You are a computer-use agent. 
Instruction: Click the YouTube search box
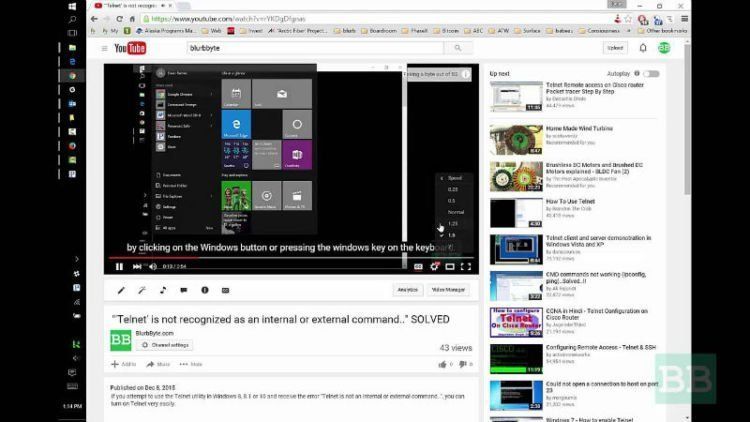click(x=315, y=48)
